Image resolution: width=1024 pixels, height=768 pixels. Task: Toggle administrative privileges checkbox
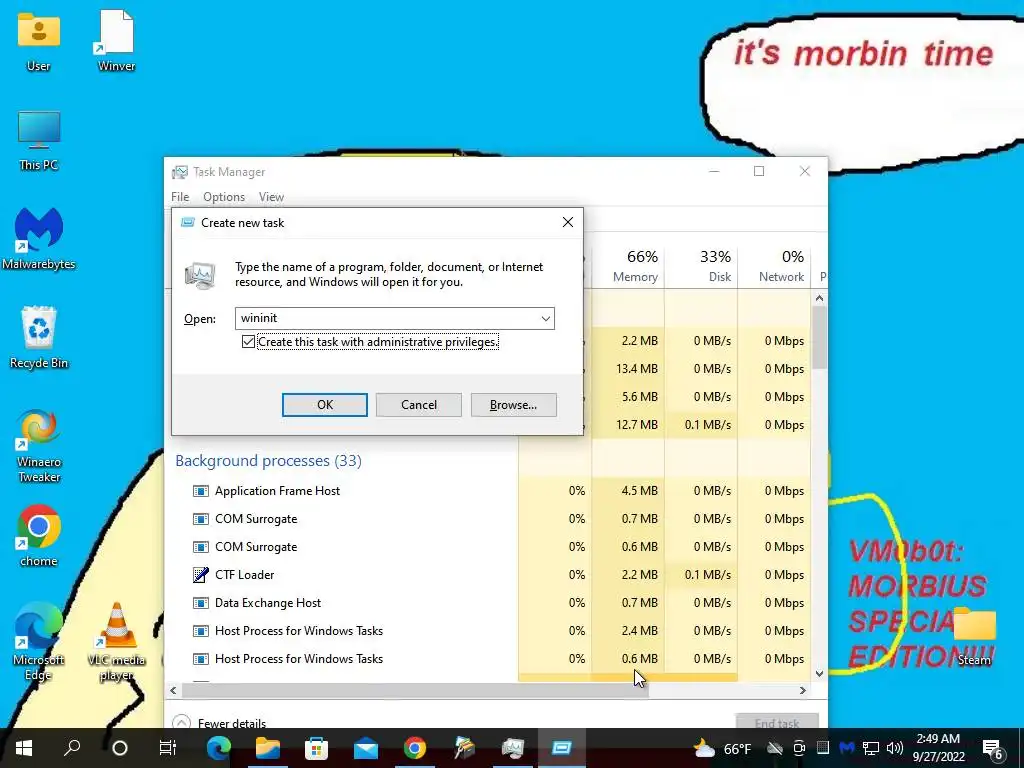(x=248, y=342)
